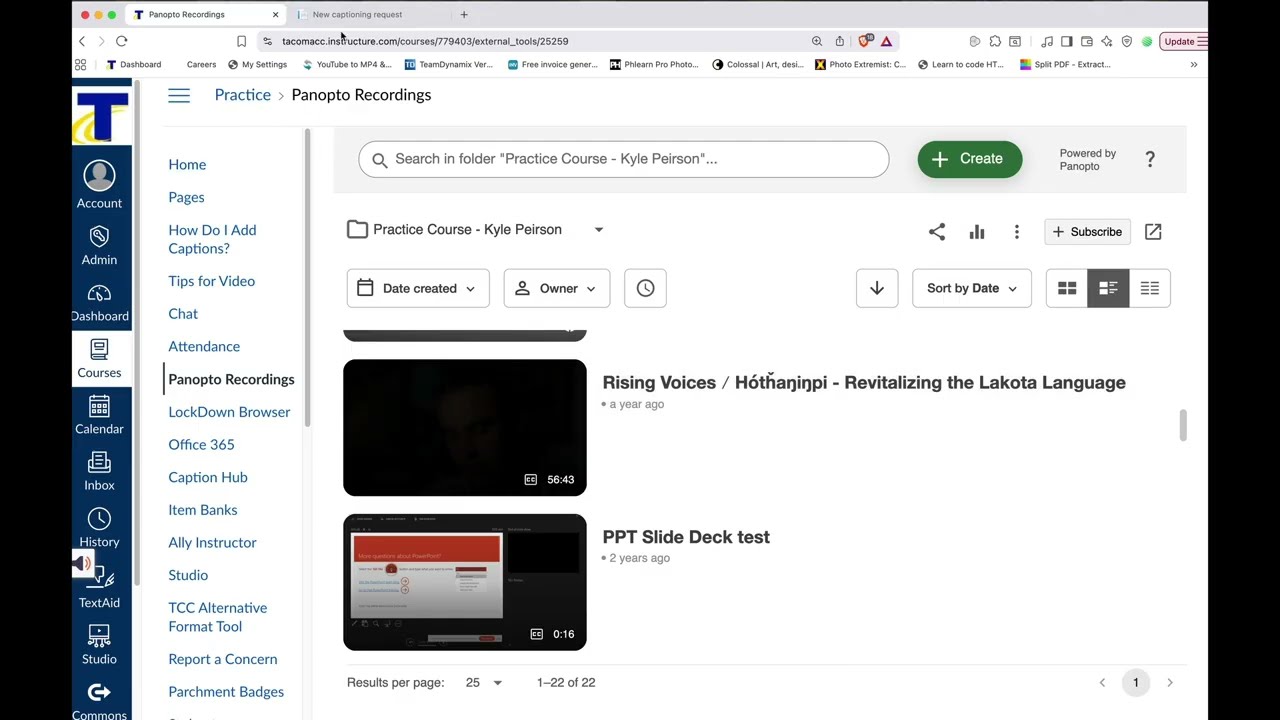
Task: Open Pages in course navigation
Action: pos(186,197)
